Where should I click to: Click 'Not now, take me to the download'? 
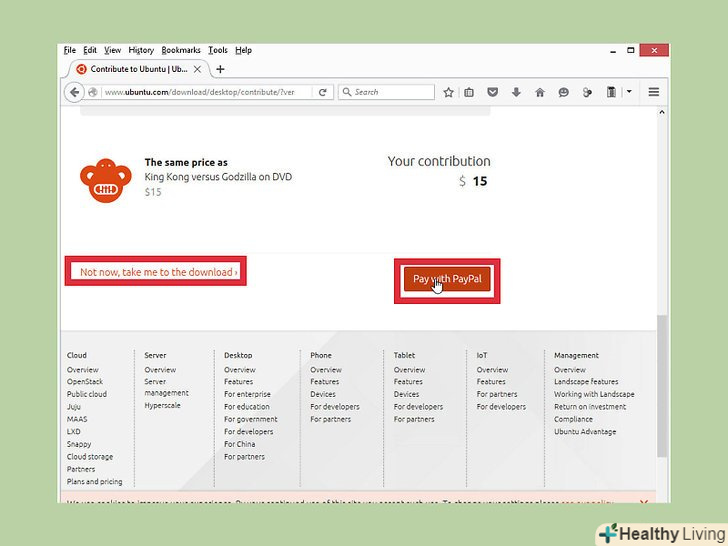(x=159, y=272)
